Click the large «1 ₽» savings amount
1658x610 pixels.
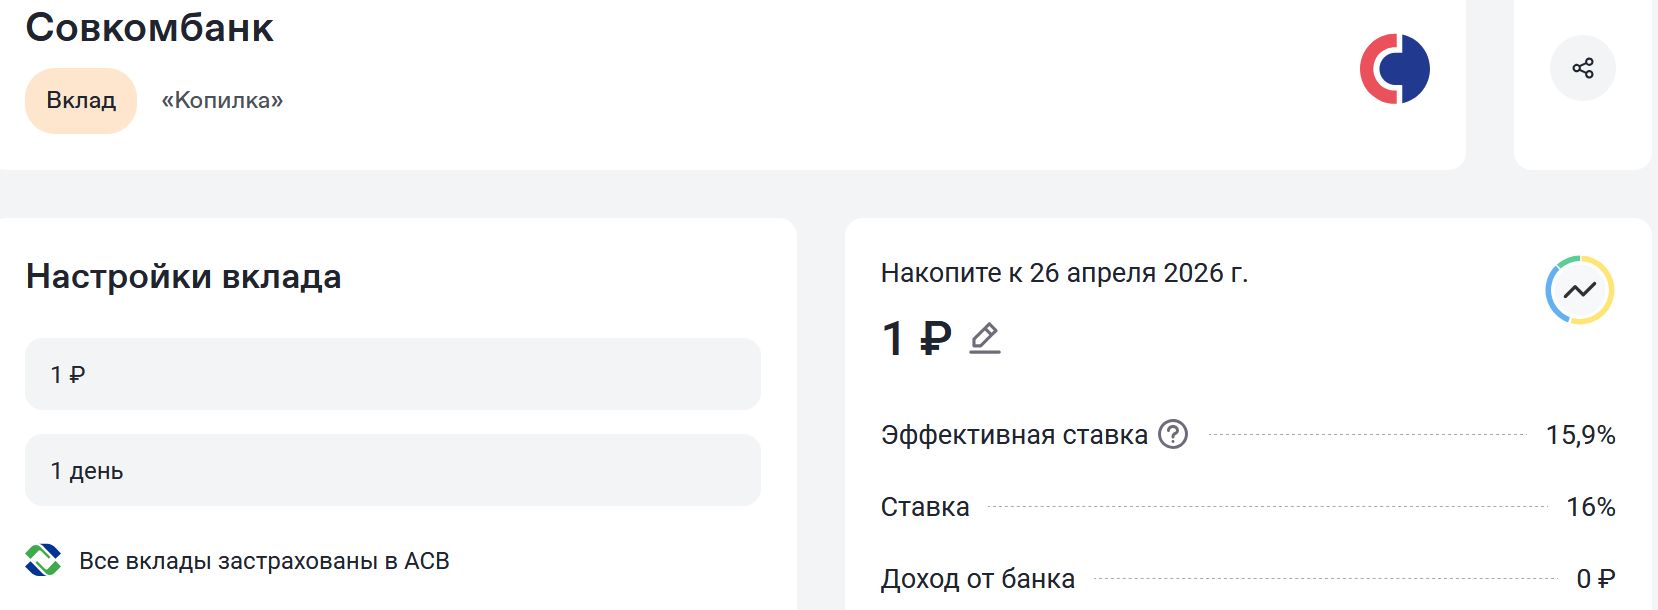[916, 338]
